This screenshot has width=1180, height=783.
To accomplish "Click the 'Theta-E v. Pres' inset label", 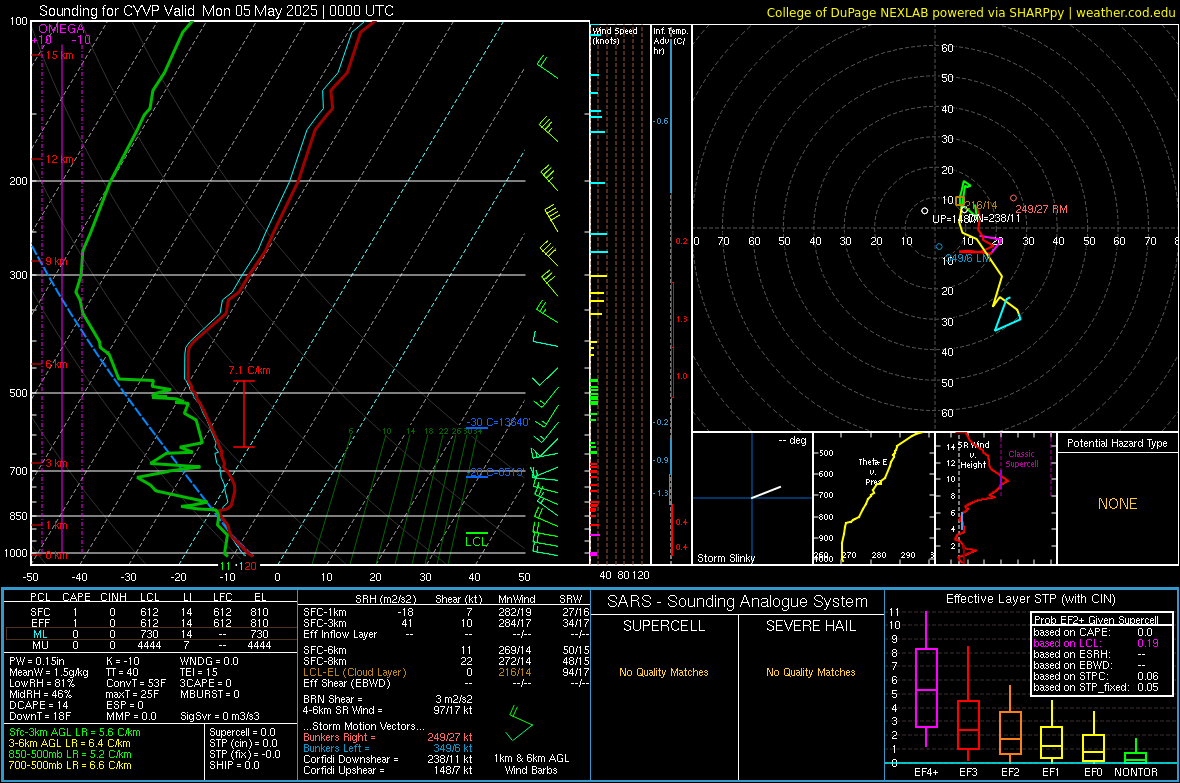I will [x=872, y=471].
